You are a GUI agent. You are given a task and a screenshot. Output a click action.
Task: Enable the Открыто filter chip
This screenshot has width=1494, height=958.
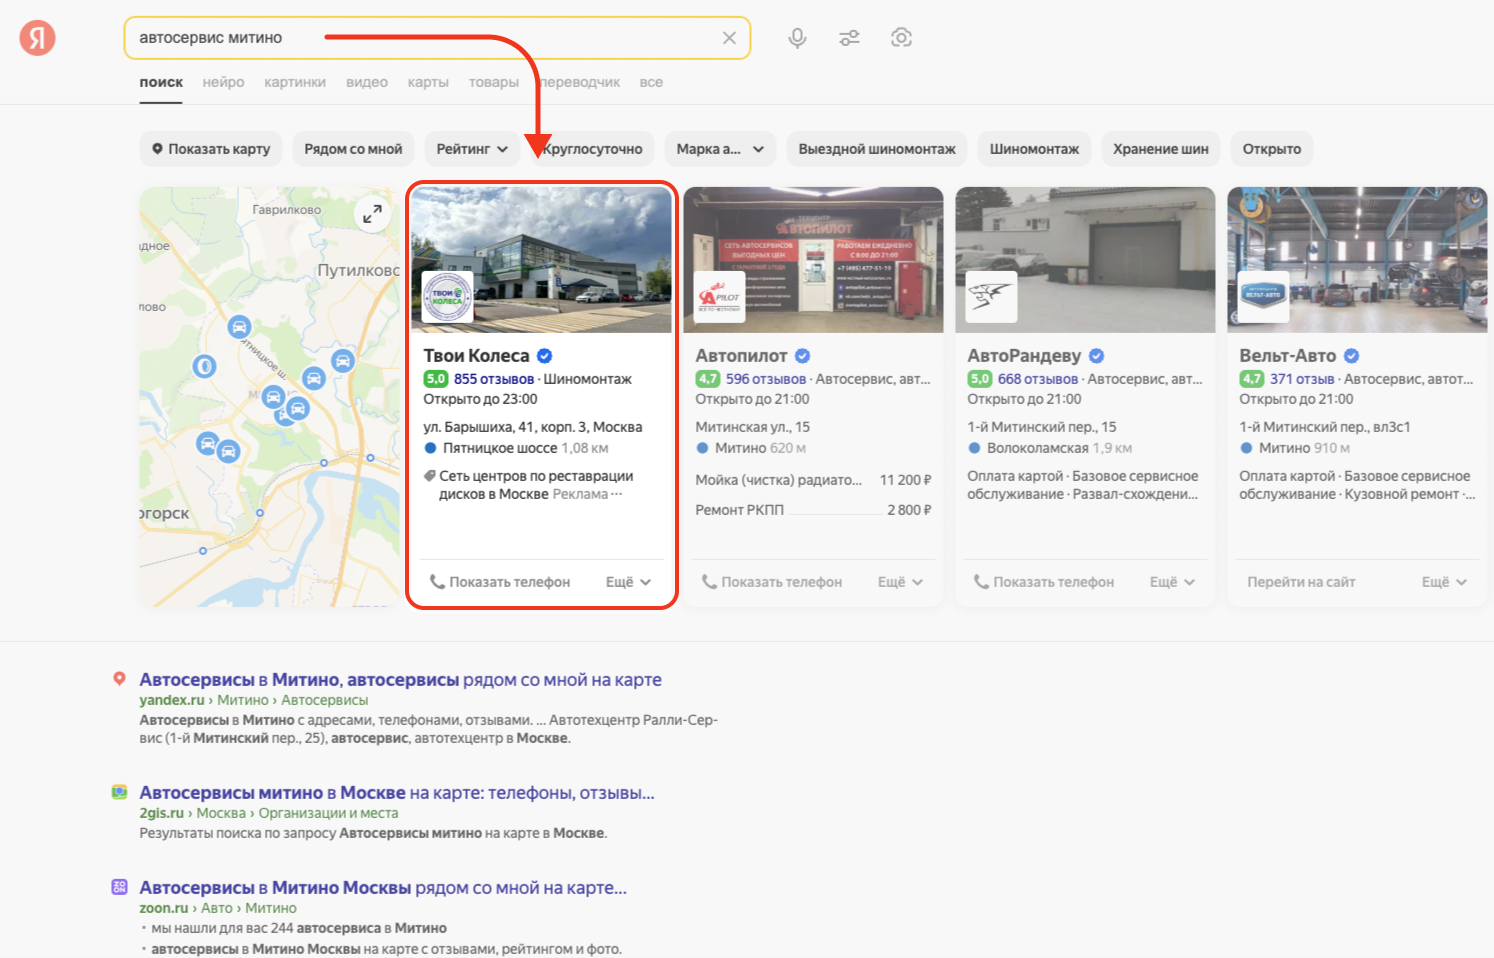tap(1271, 149)
